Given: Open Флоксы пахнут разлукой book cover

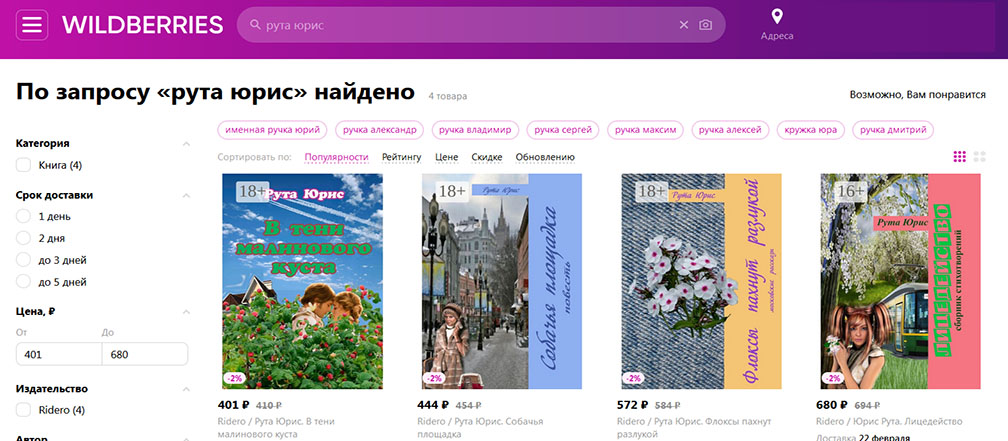Looking at the screenshot, I should pos(701,282).
